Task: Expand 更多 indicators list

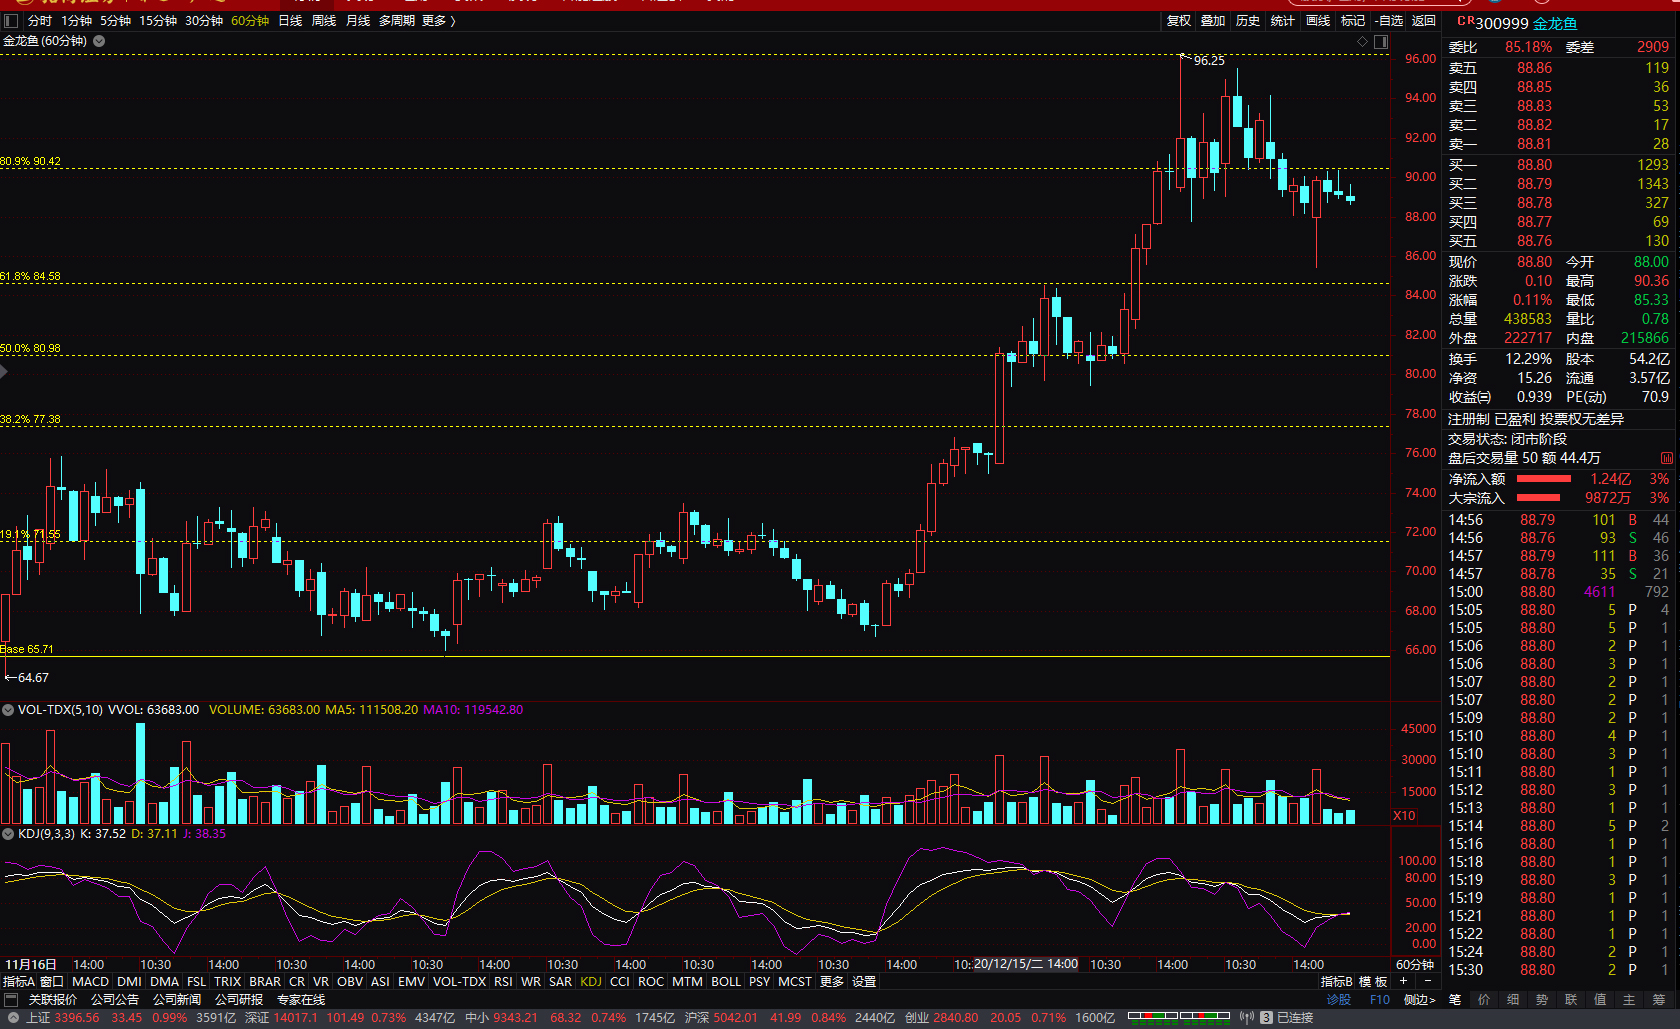Action: (x=832, y=982)
